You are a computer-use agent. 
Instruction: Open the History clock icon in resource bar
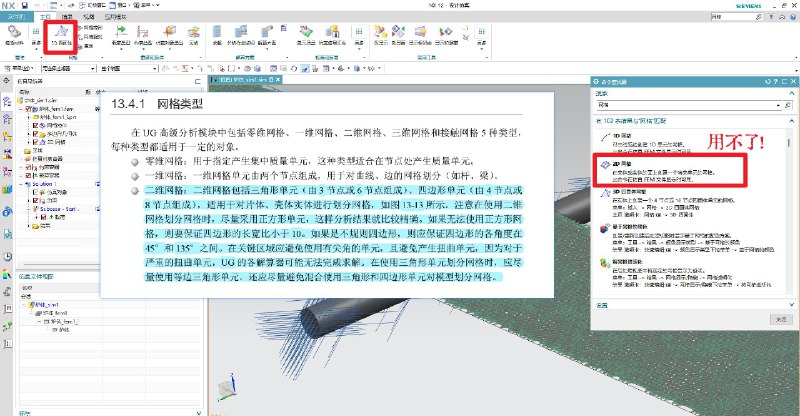click(x=7, y=256)
